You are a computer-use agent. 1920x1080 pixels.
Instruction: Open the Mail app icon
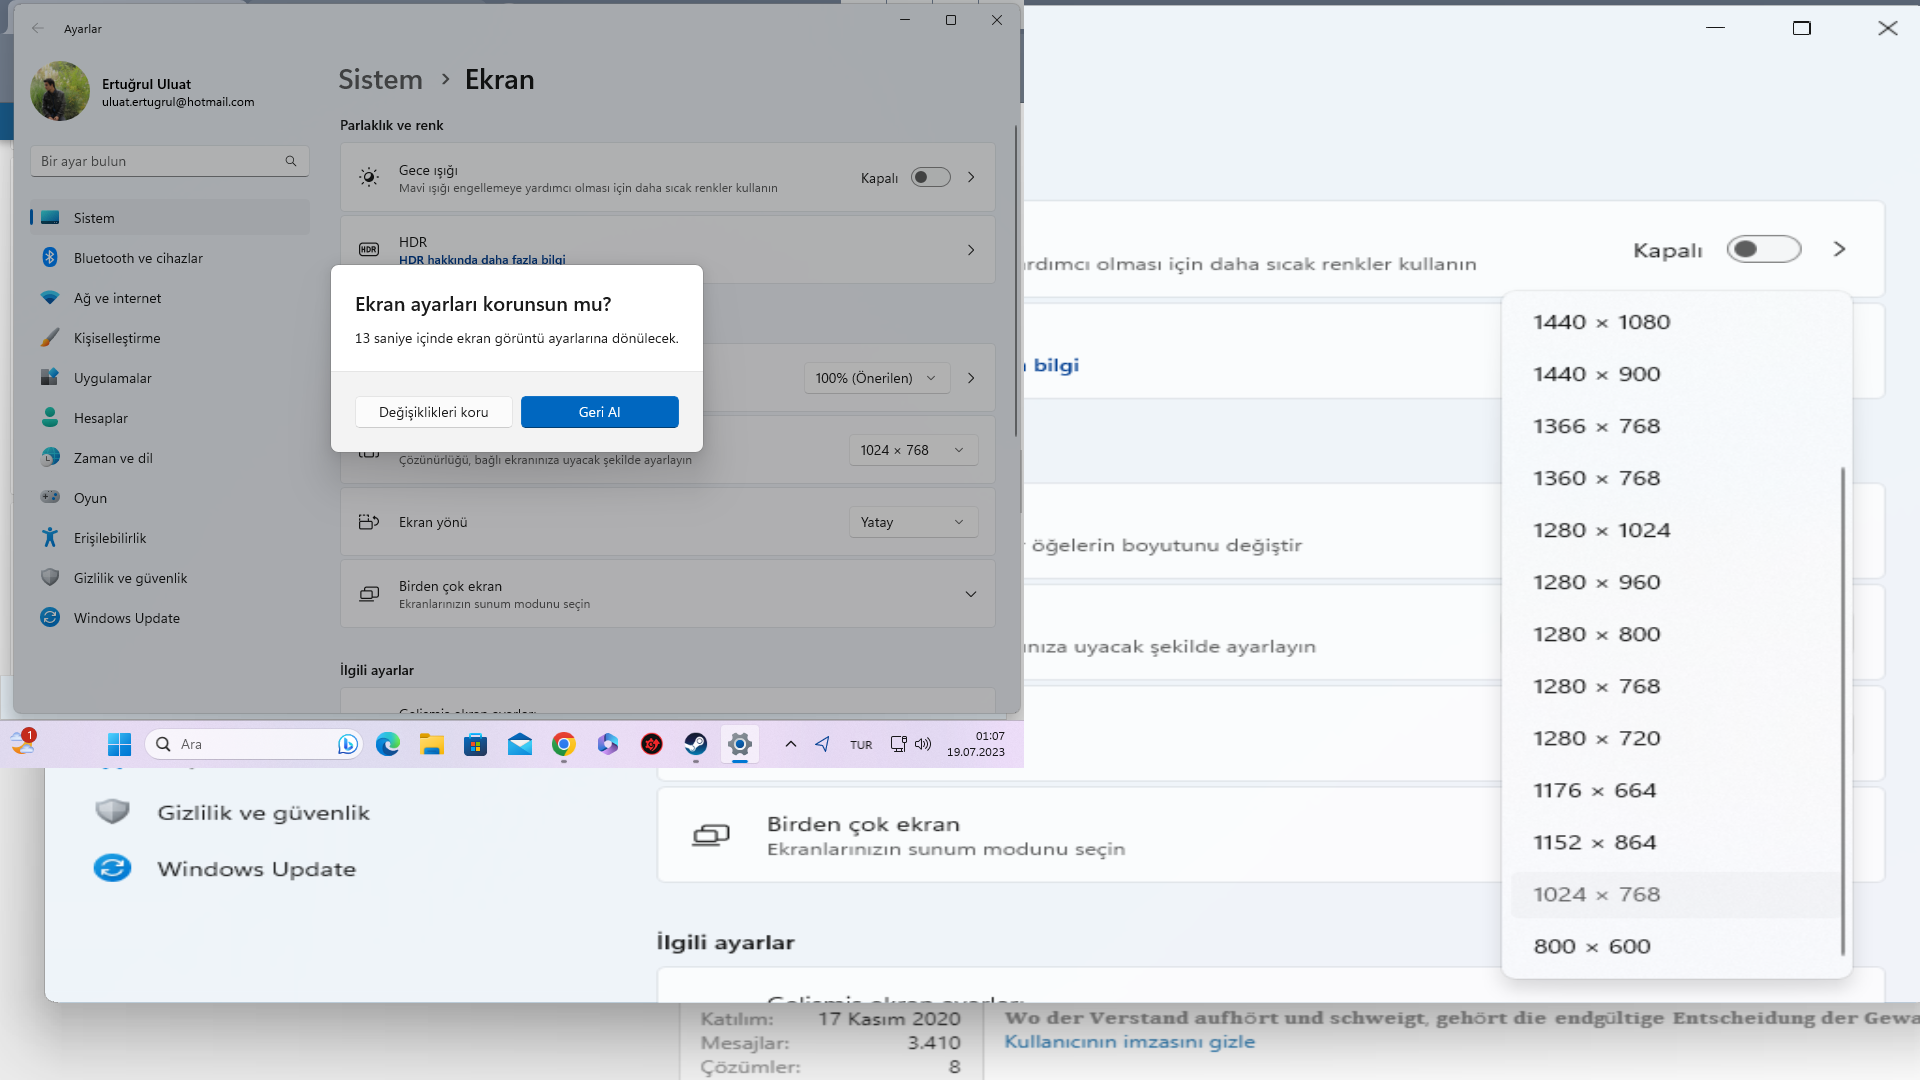click(x=520, y=744)
